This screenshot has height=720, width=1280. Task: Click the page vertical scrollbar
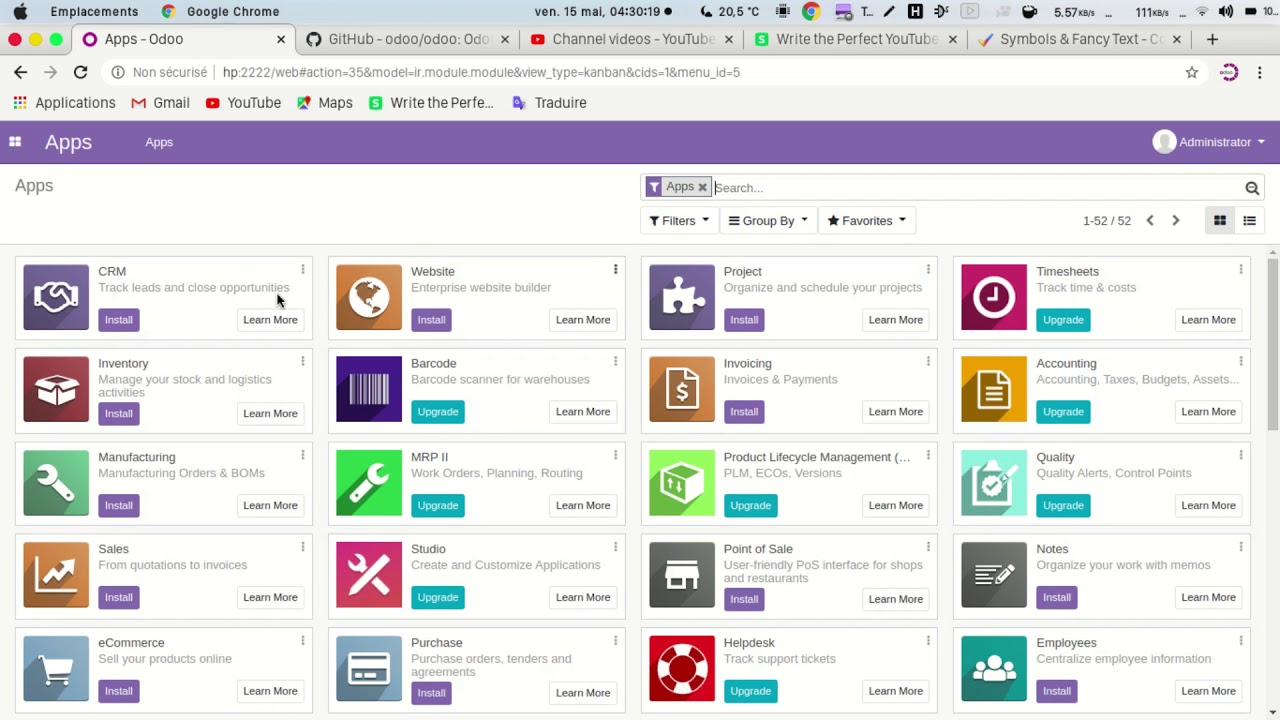[1273, 345]
